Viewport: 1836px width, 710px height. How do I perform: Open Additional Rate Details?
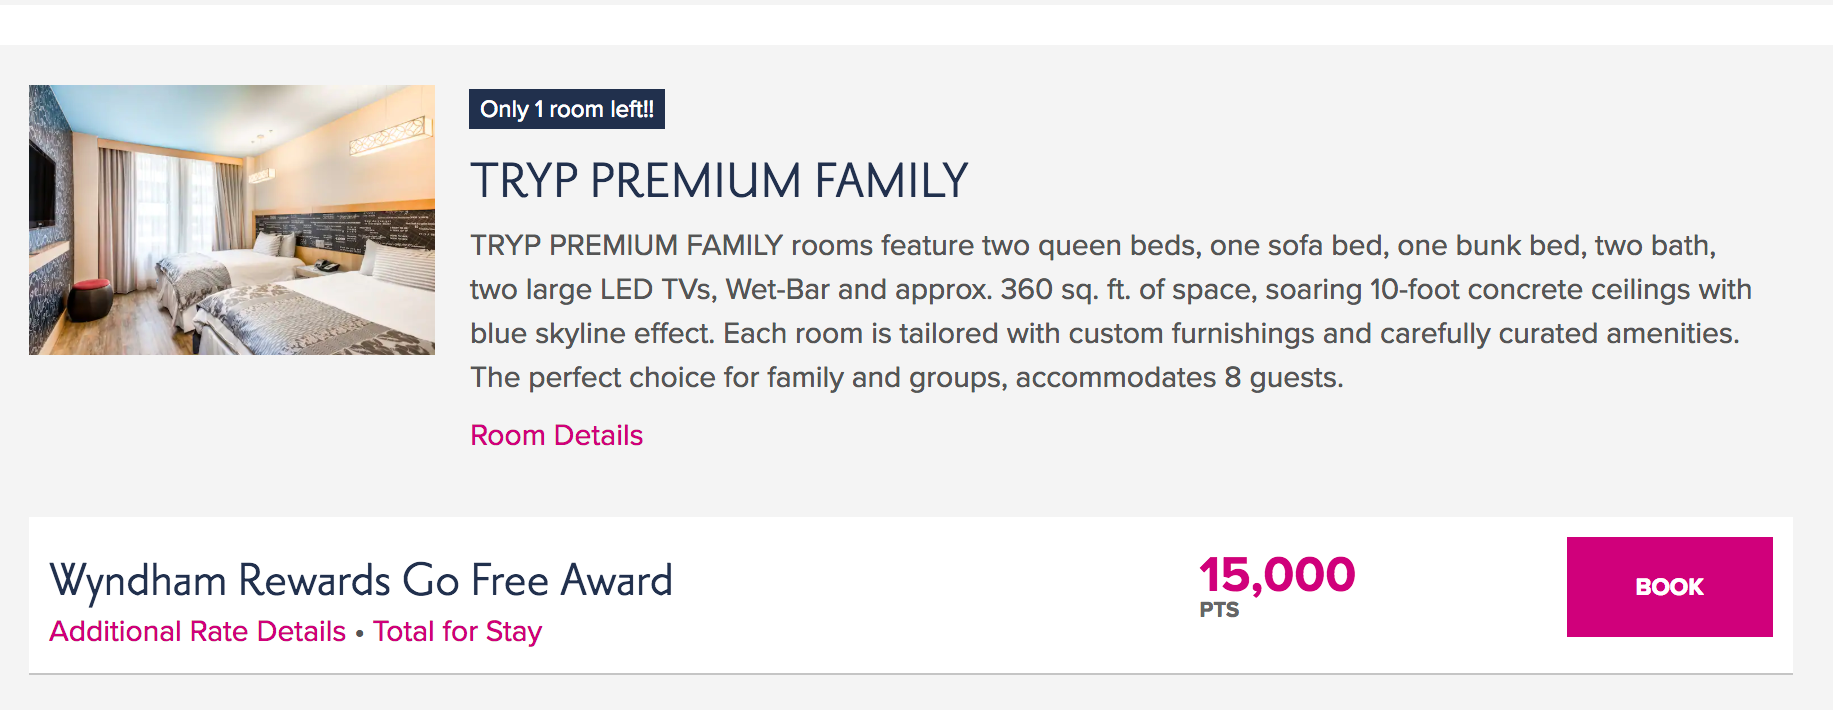[x=197, y=632]
